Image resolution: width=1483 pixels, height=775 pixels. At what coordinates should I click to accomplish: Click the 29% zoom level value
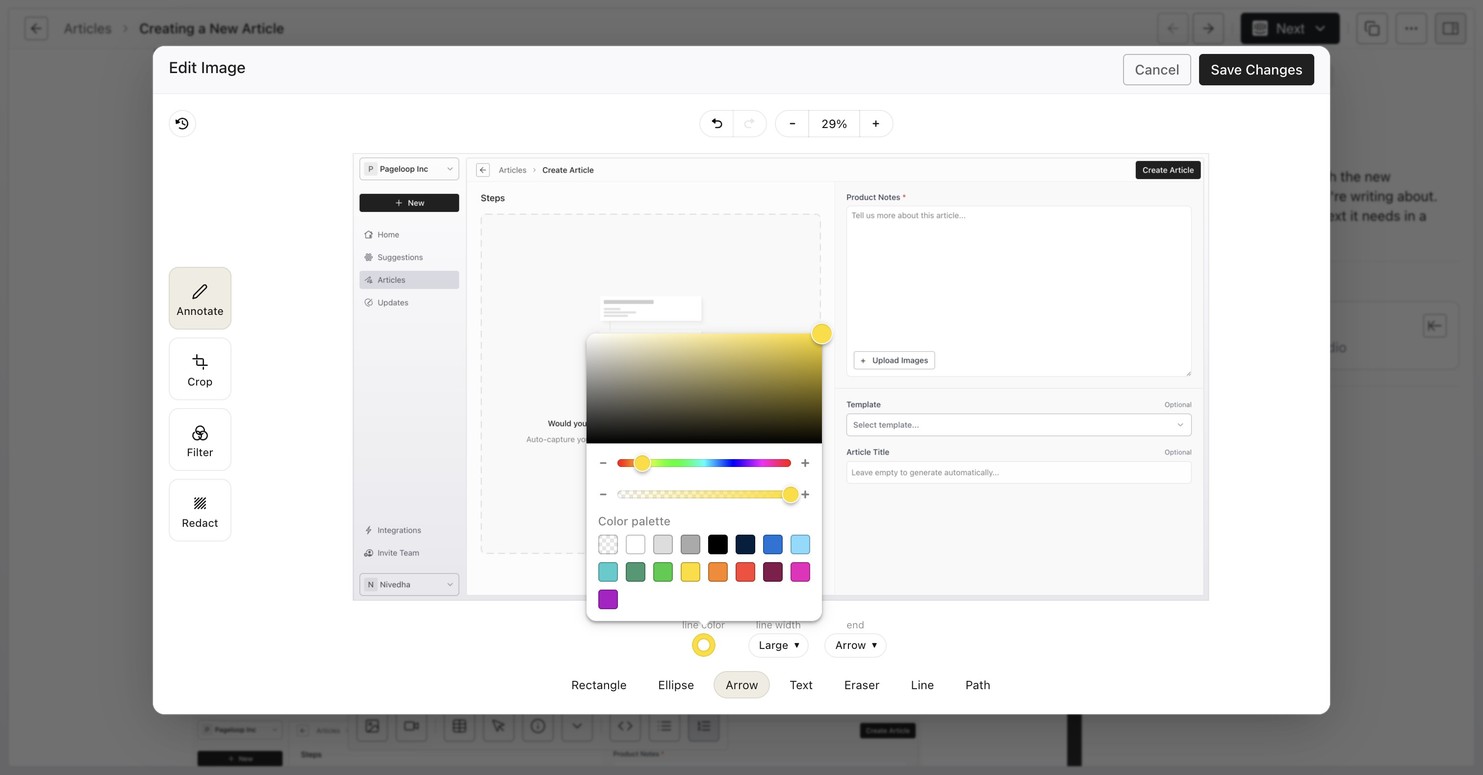[x=834, y=124]
